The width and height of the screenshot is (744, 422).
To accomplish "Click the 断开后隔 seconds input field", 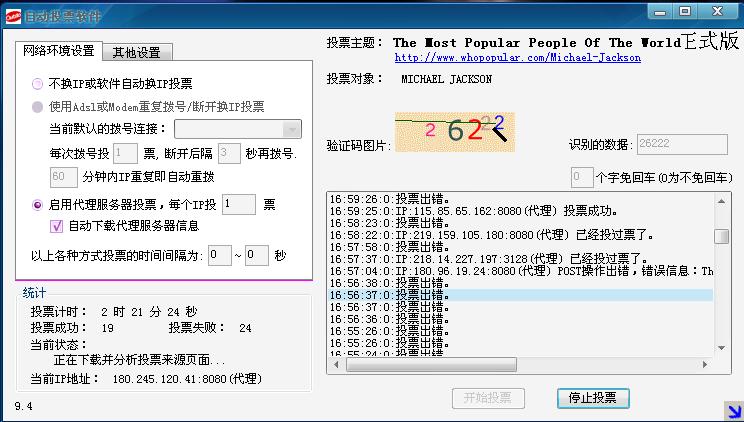I will pos(229,154).
